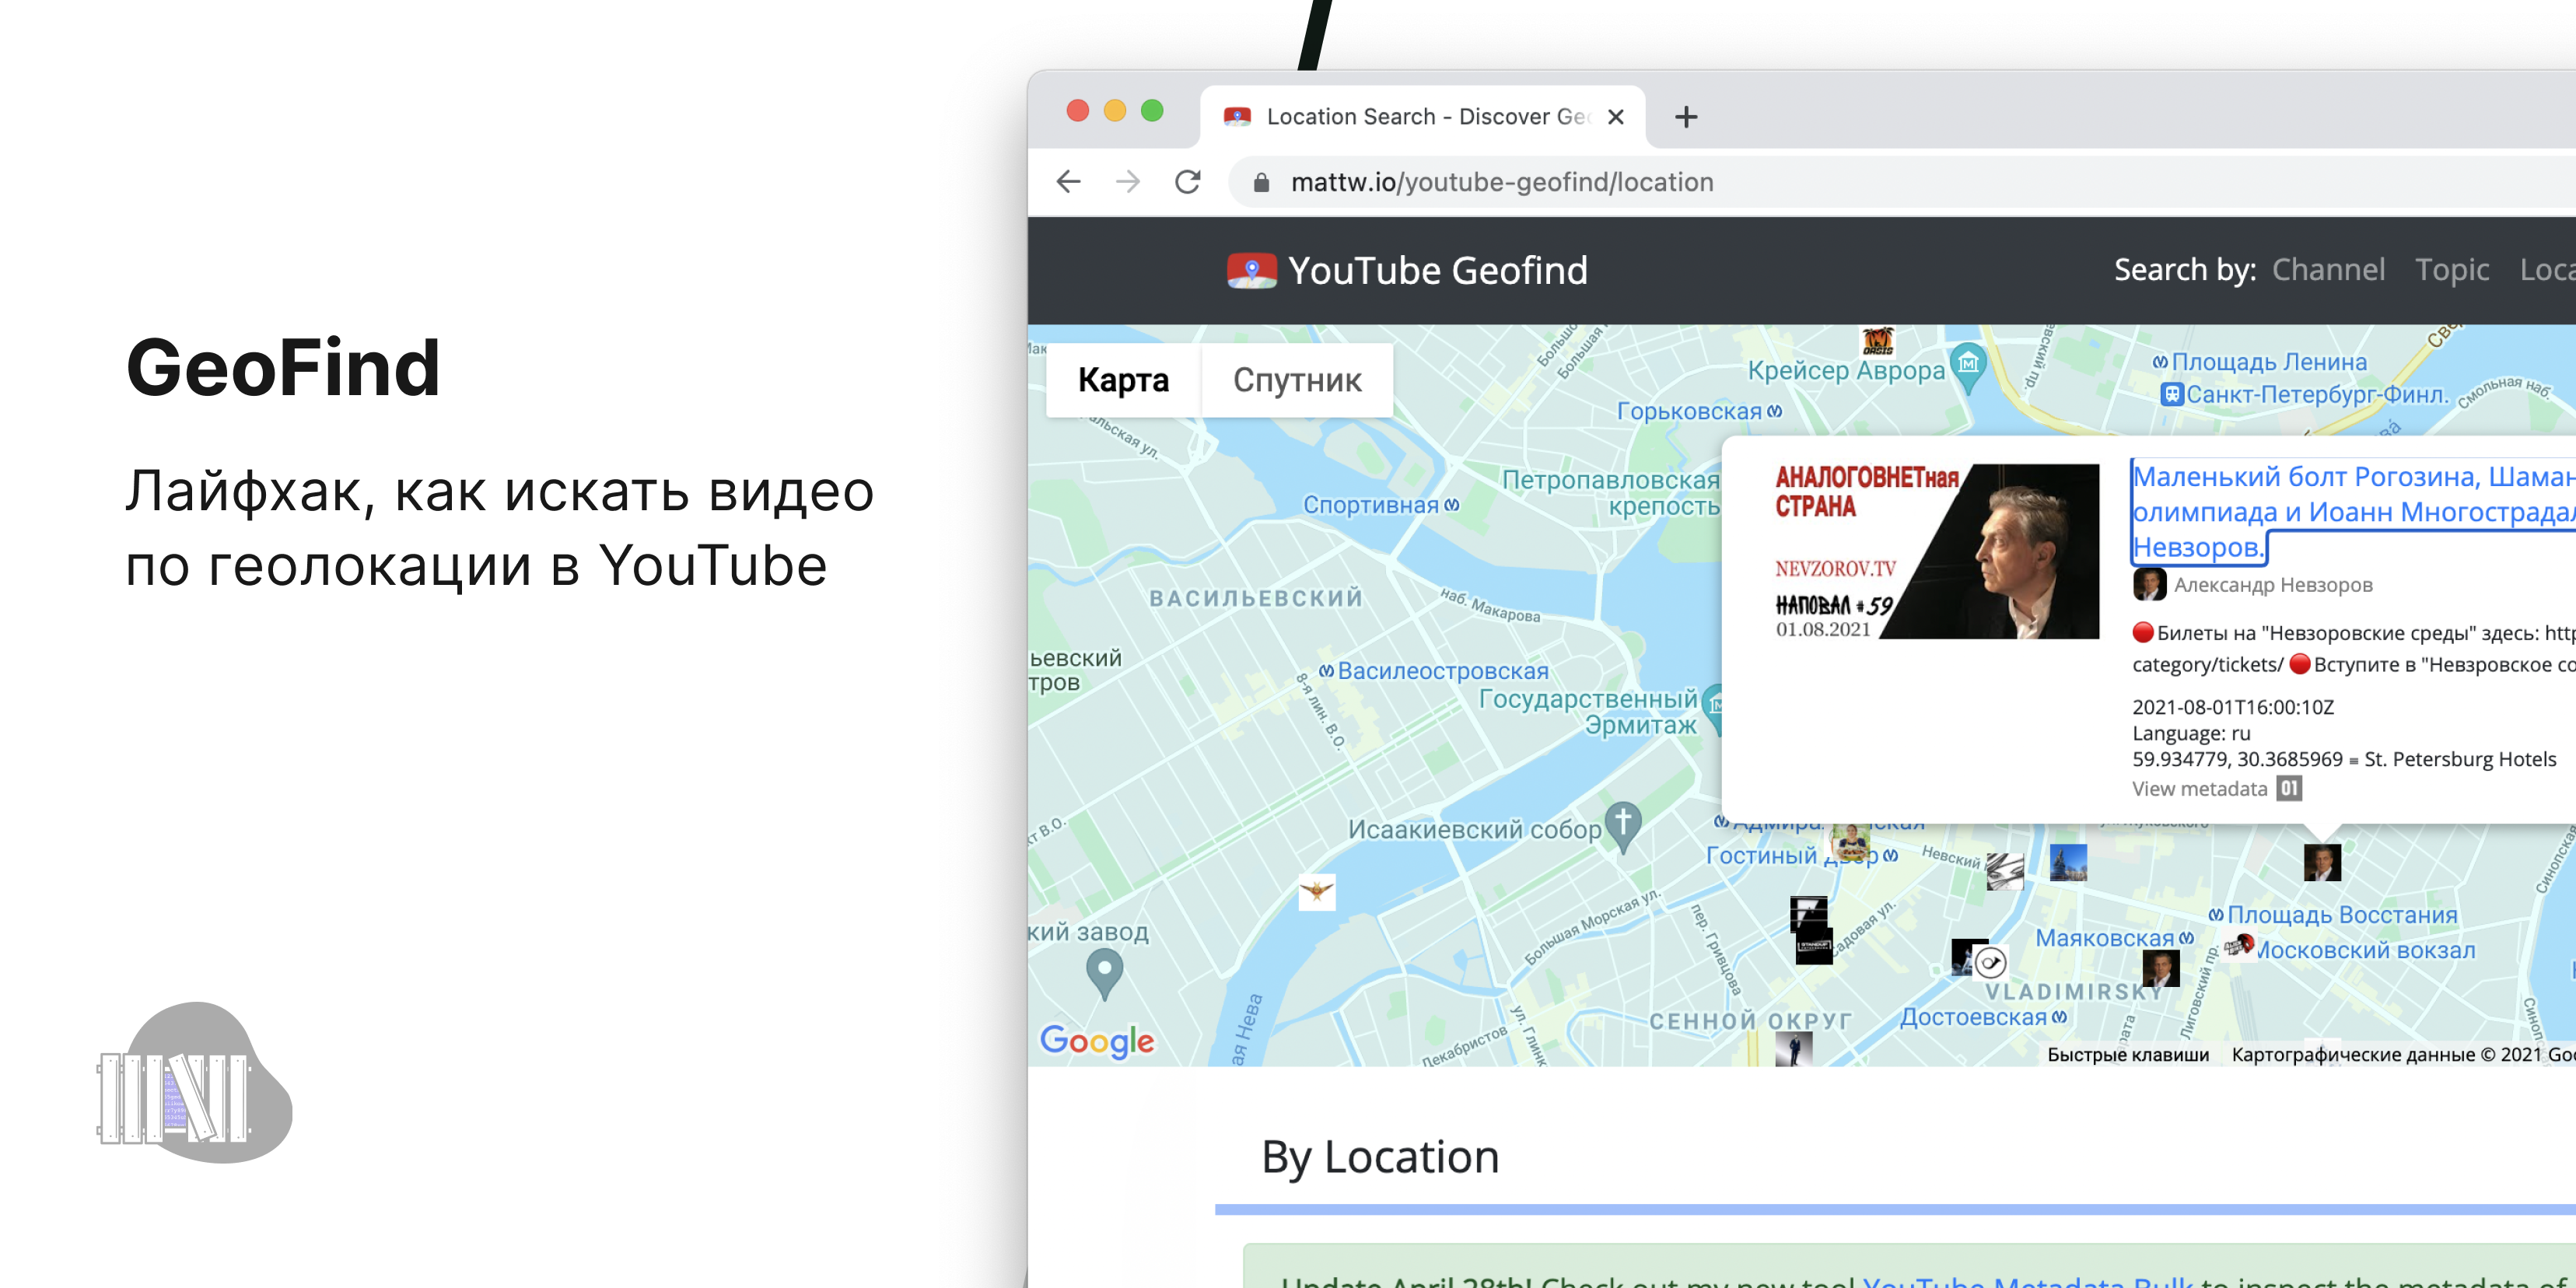This screenshot has height=1288, width=2576.
Task: Switch map to Спутник satellite view
Action: (x=1297, y=380)
